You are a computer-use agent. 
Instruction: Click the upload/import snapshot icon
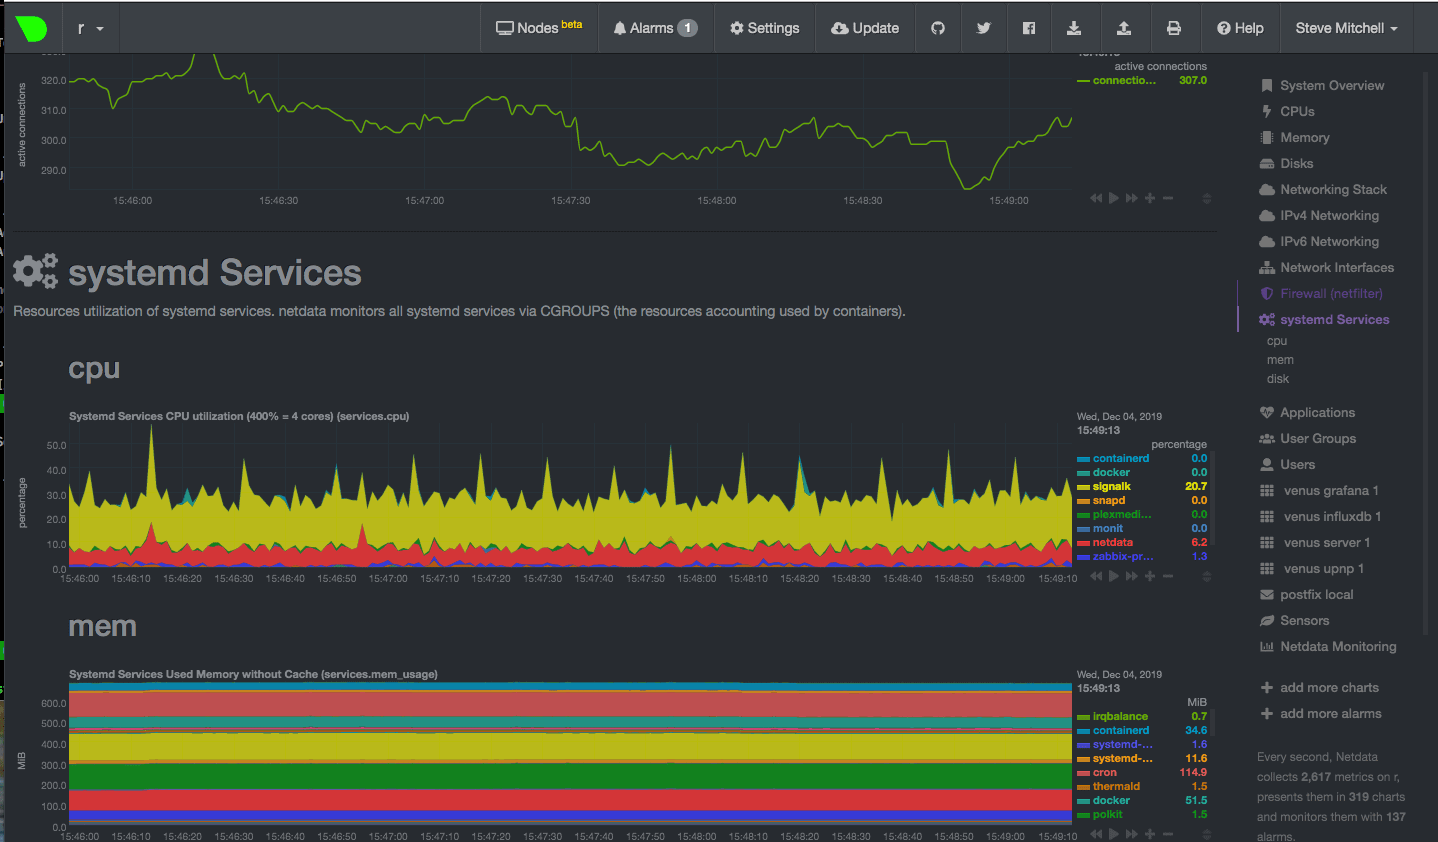(x=1123, y=28)
